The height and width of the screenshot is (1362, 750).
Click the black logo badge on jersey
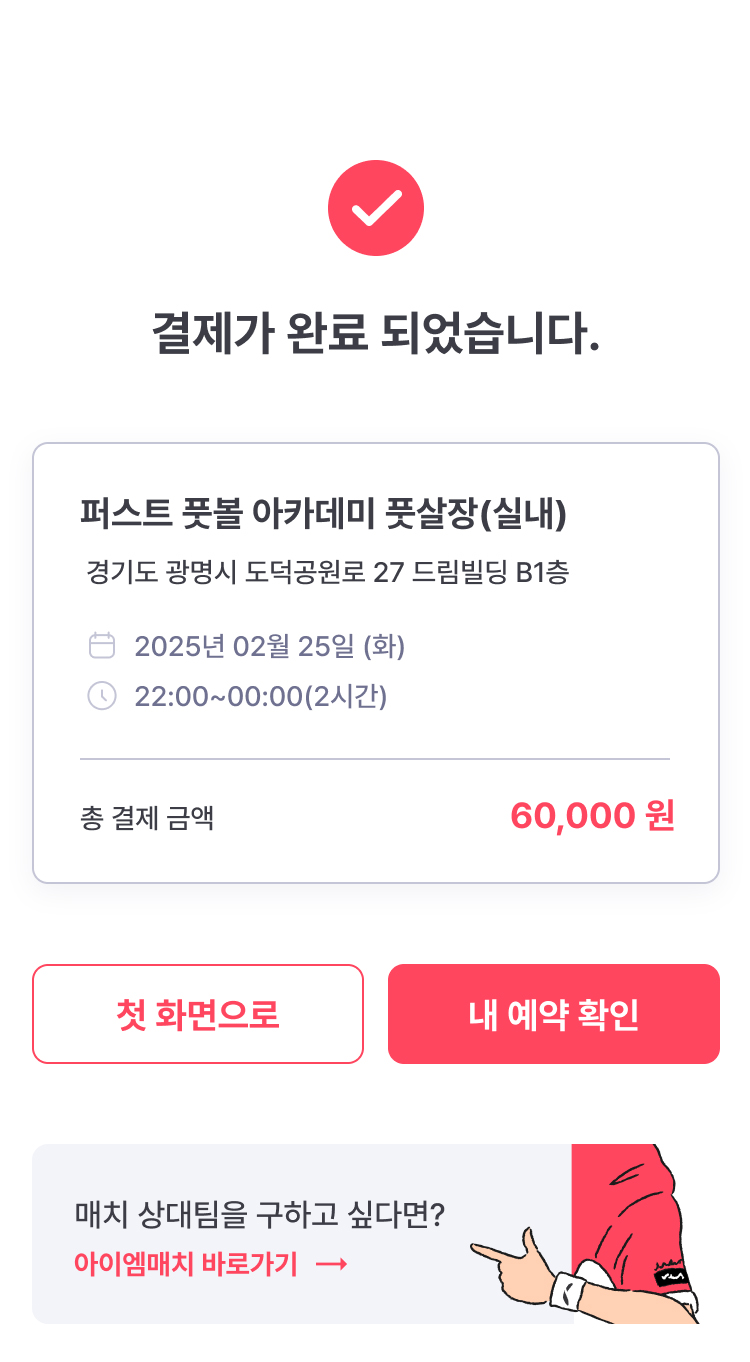tap(668, 1275)
